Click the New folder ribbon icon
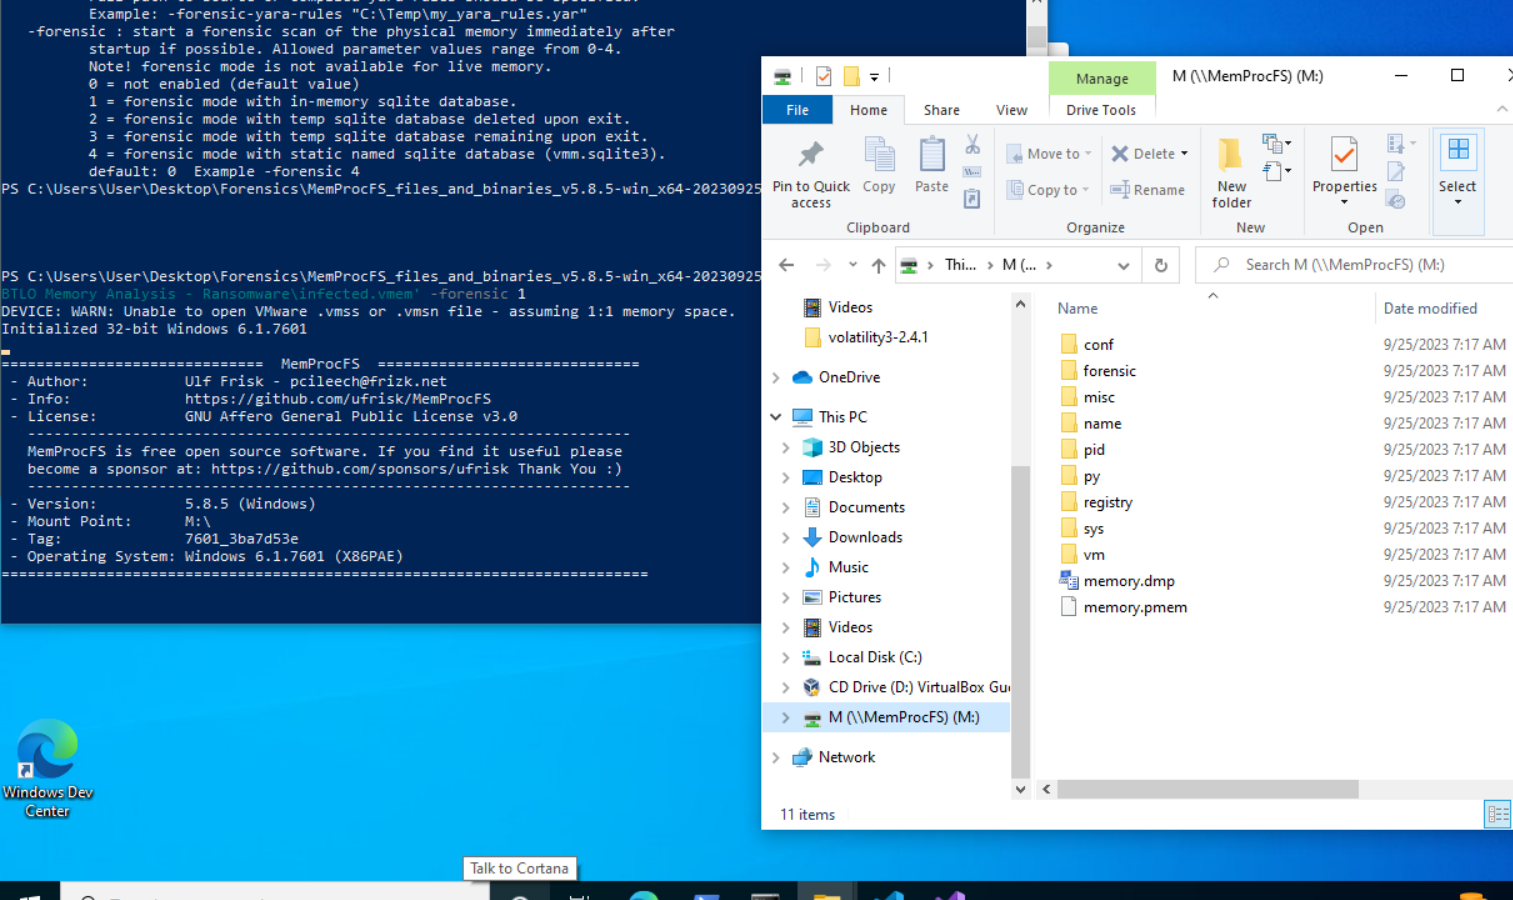Viewport: 1513px width, 900px height. (x=1231, y=157)
